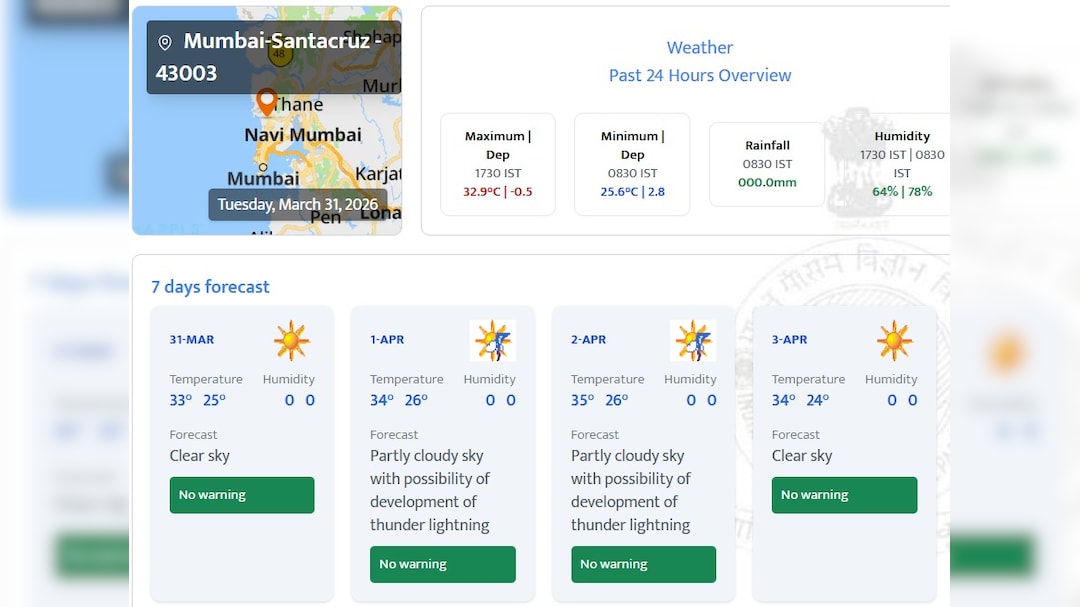Click the yellow highway 48 marker on map
Image resolution: width=1080 pixels, height=607 pixels.
[x=280, y=54]
